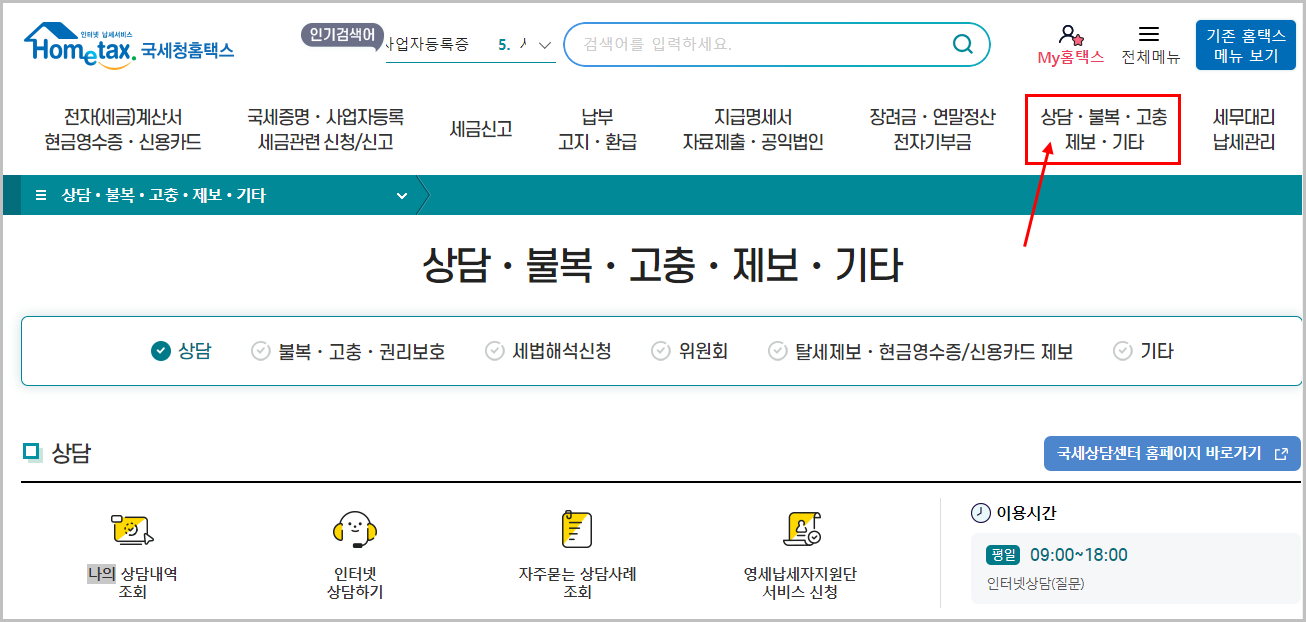Visit 국세상담센터 홈페이지 바로가기

tap(1171, 453)
